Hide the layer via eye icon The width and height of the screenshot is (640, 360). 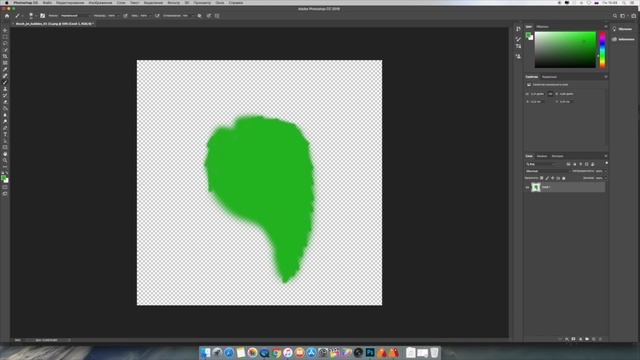tap(527, 187)
